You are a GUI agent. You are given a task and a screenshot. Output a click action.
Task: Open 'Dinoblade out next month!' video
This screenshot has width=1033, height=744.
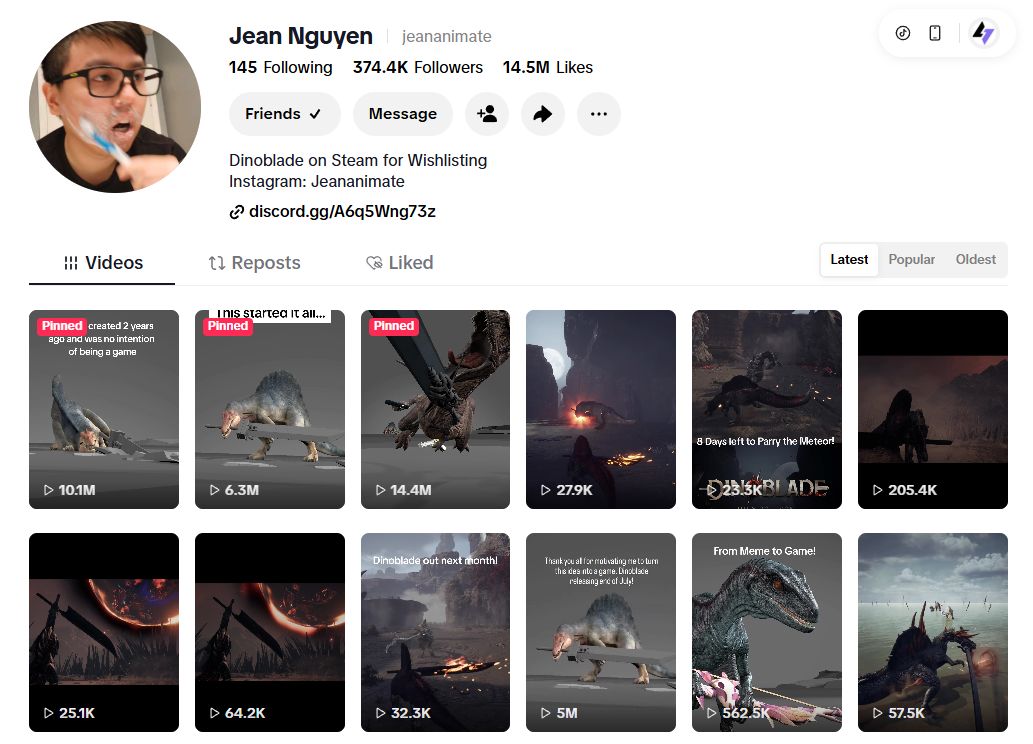tap(435, 633)
